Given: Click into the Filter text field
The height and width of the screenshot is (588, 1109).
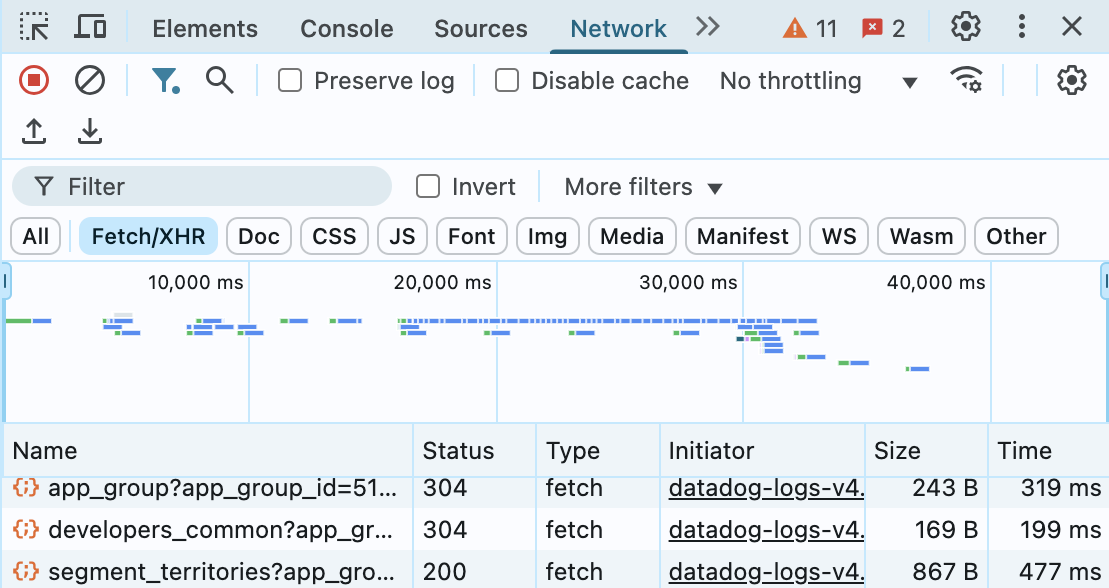Looking at the screenshot, I should click(x=202, y=186).
